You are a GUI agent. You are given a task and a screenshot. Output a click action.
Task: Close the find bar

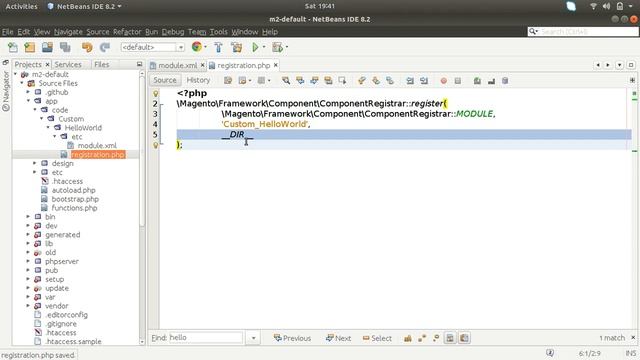(x=633, y=338)
